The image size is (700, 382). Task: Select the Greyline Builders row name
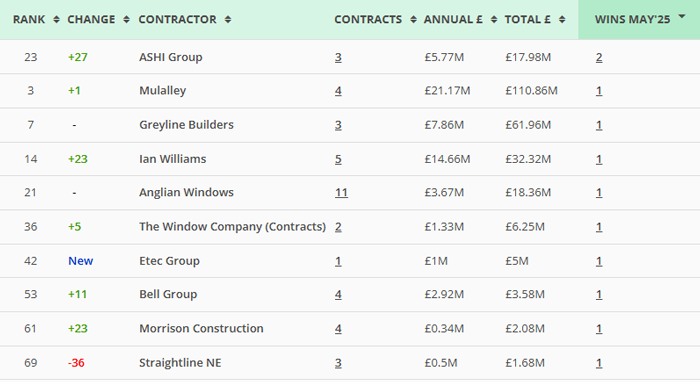(x=186, y=125)
